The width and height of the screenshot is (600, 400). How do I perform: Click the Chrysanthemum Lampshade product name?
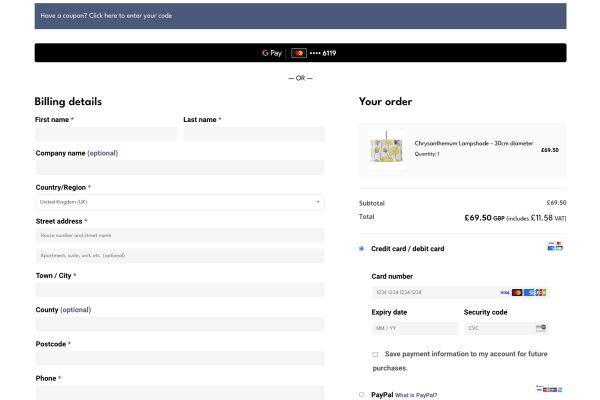tap(474, 143)
